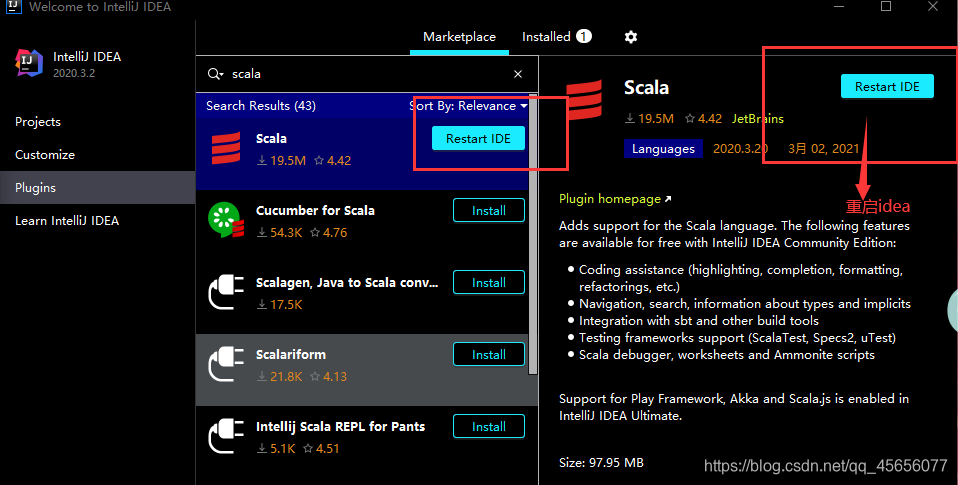This screenshot has height=485, width=958.
Task: Click the Scala logo in search results
Action: coord(226,148)
